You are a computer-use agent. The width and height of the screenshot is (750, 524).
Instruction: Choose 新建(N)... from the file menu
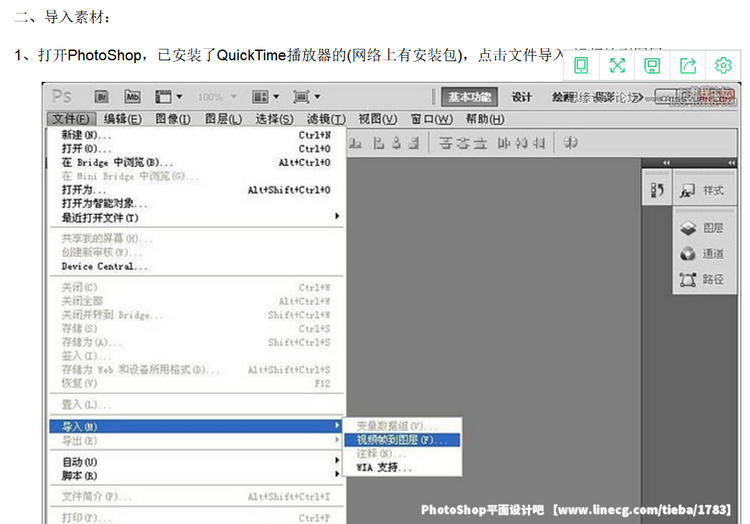(196, 135)
